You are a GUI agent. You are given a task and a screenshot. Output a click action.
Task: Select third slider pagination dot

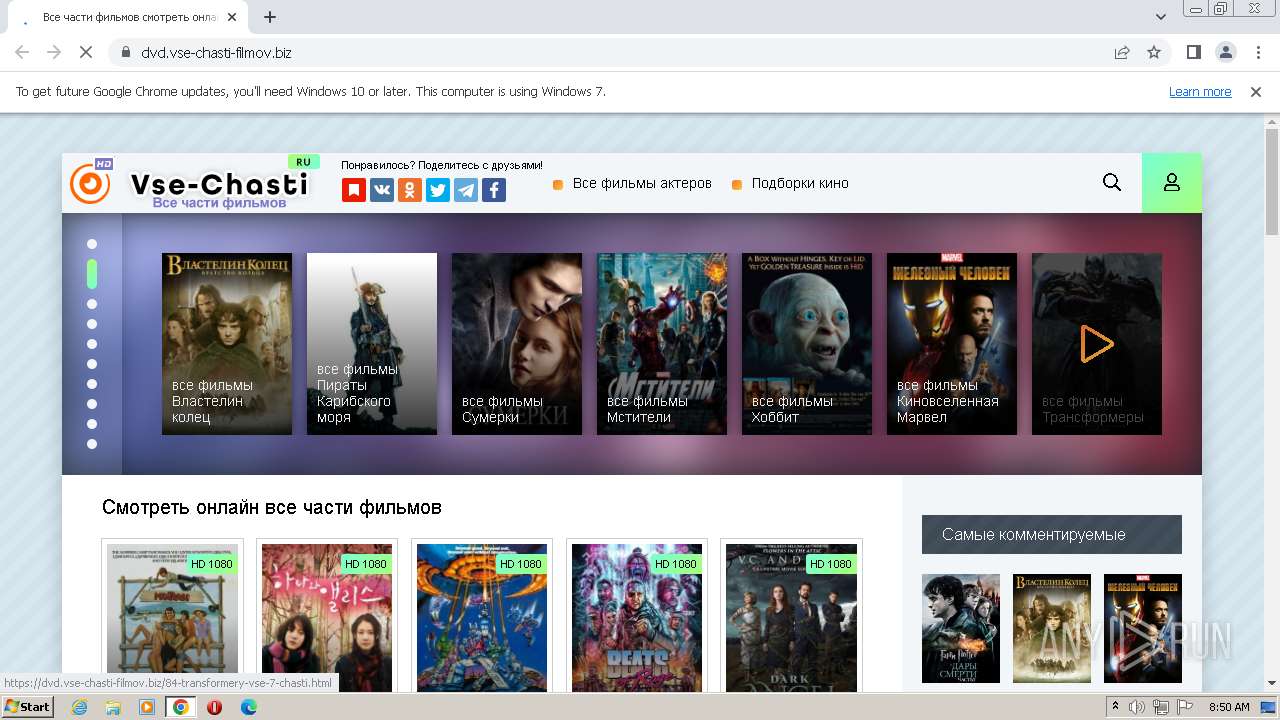pos(92,304)
